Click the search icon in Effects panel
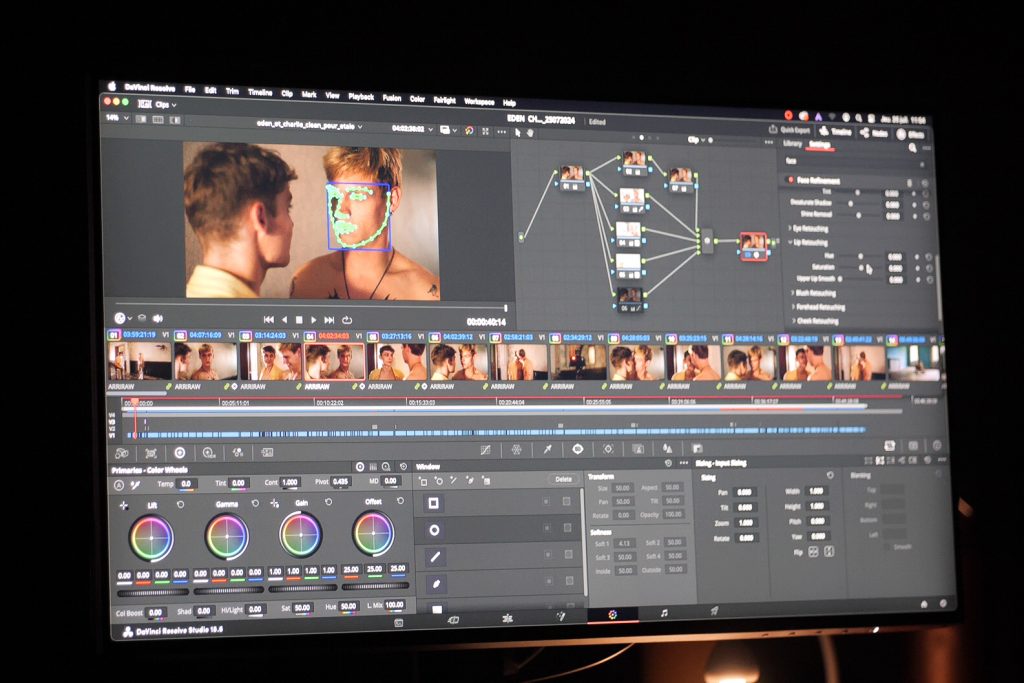Viewport: 1024px width, 683px height. (912, 147)
